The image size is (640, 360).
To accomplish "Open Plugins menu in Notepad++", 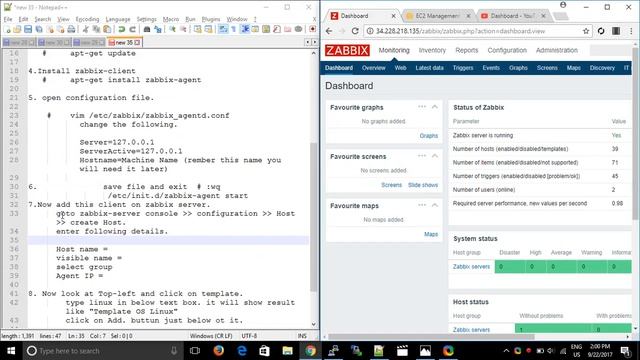I will coord(211,19).
